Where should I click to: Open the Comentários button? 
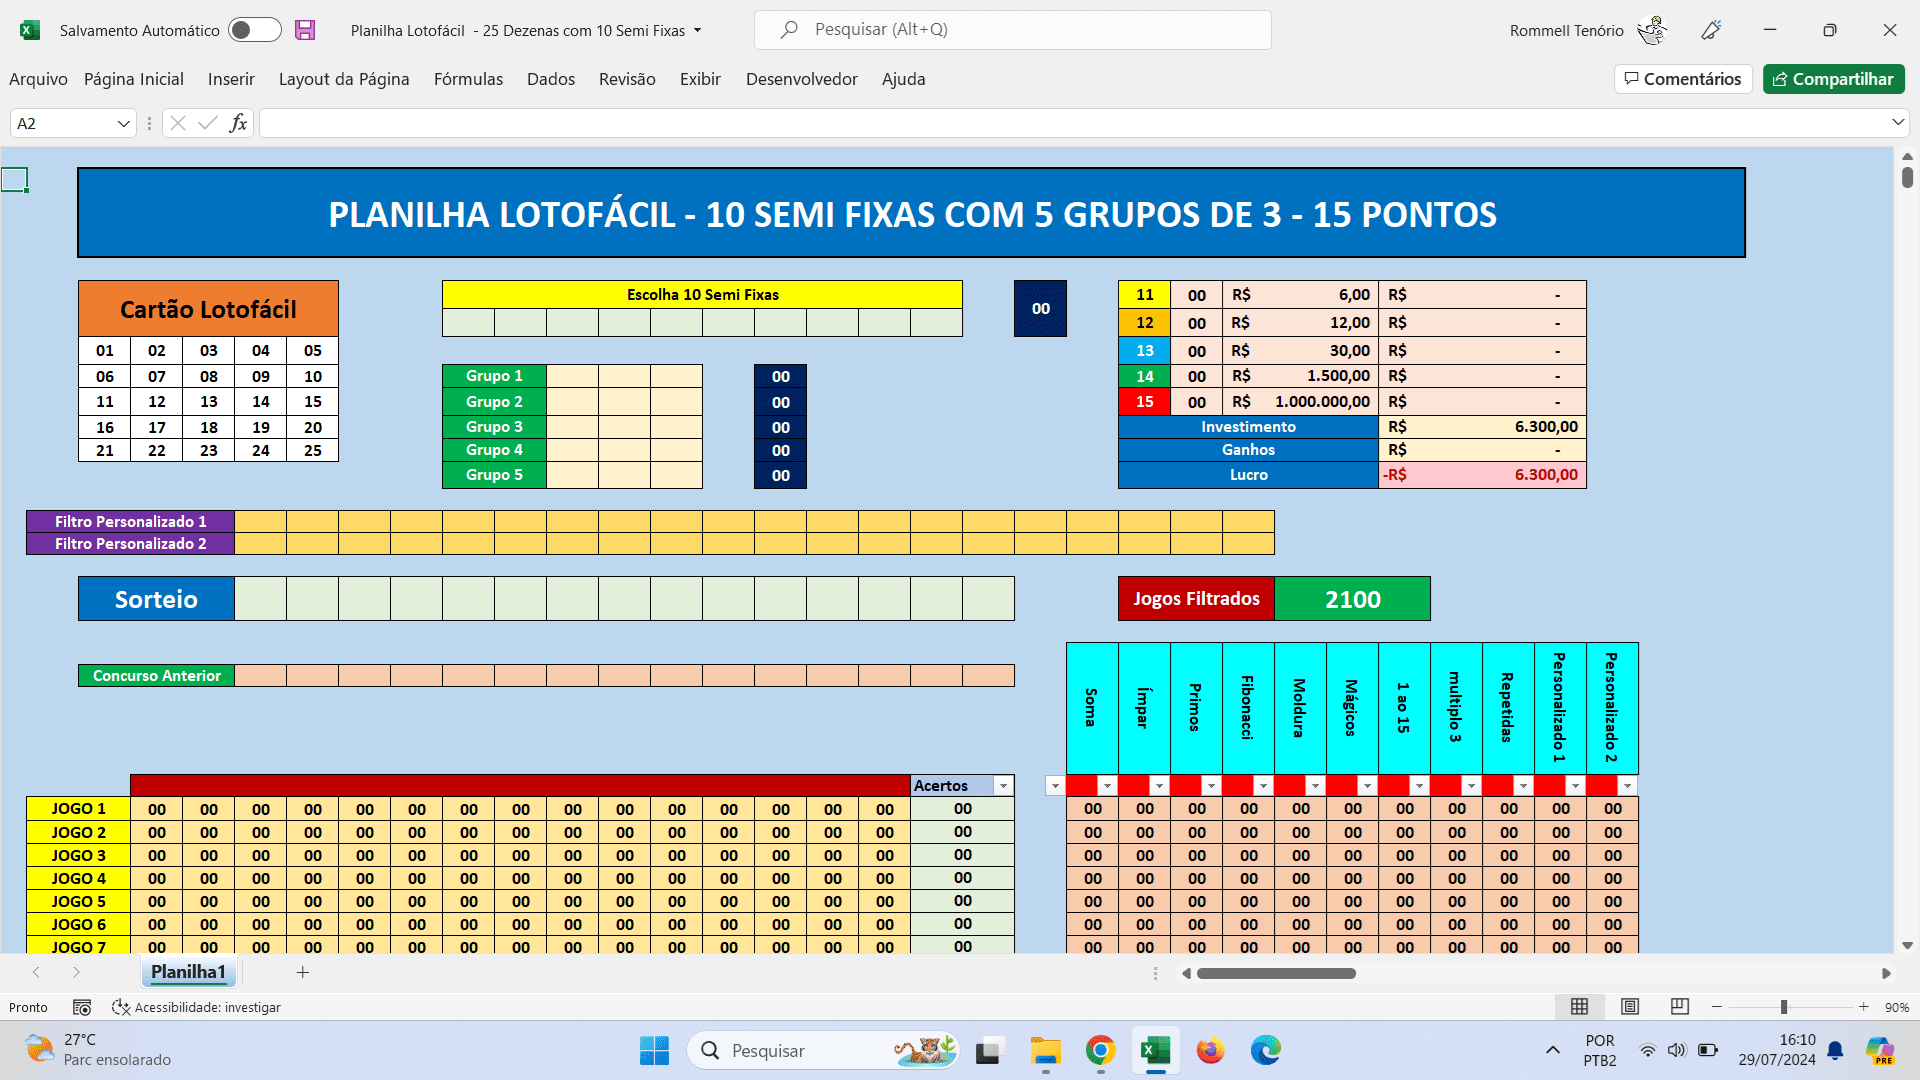[1683, 79]
